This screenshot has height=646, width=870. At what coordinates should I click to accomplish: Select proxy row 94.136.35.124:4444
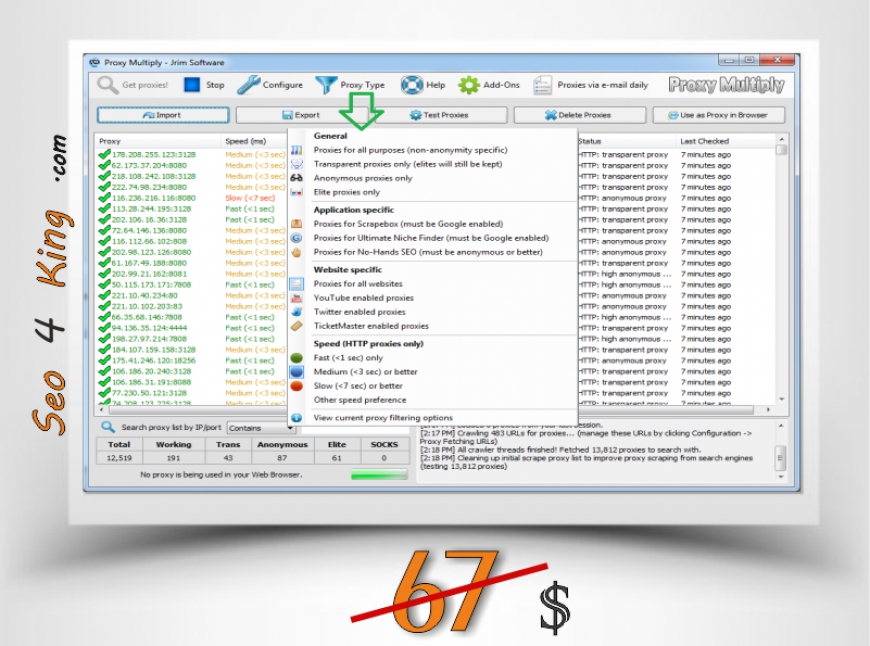point(150,327)
